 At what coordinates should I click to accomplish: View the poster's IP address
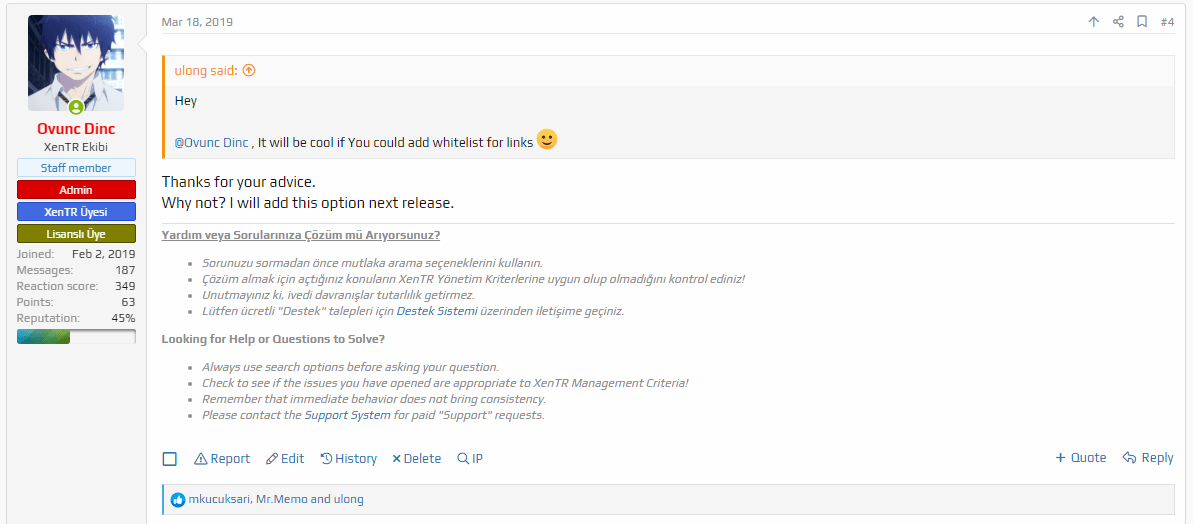click(x=470, y=459)
